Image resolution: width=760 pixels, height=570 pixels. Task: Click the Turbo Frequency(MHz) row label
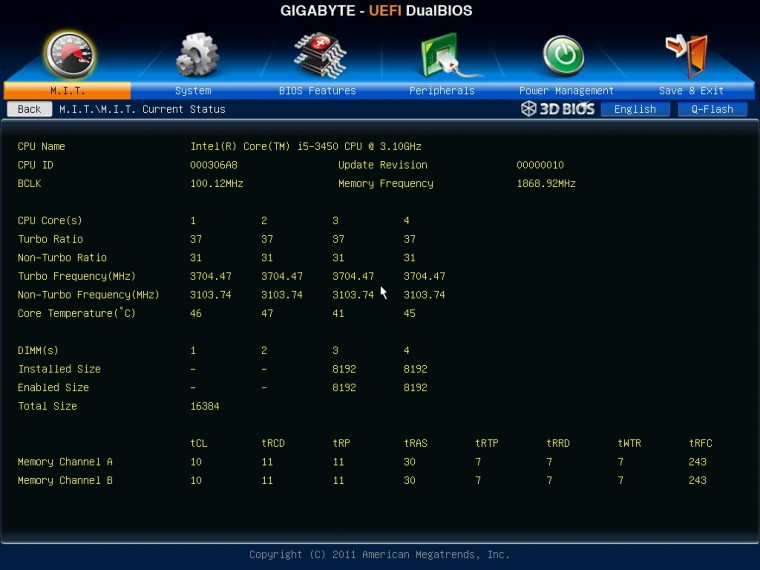pyautogui.click(x=77, y=276)
